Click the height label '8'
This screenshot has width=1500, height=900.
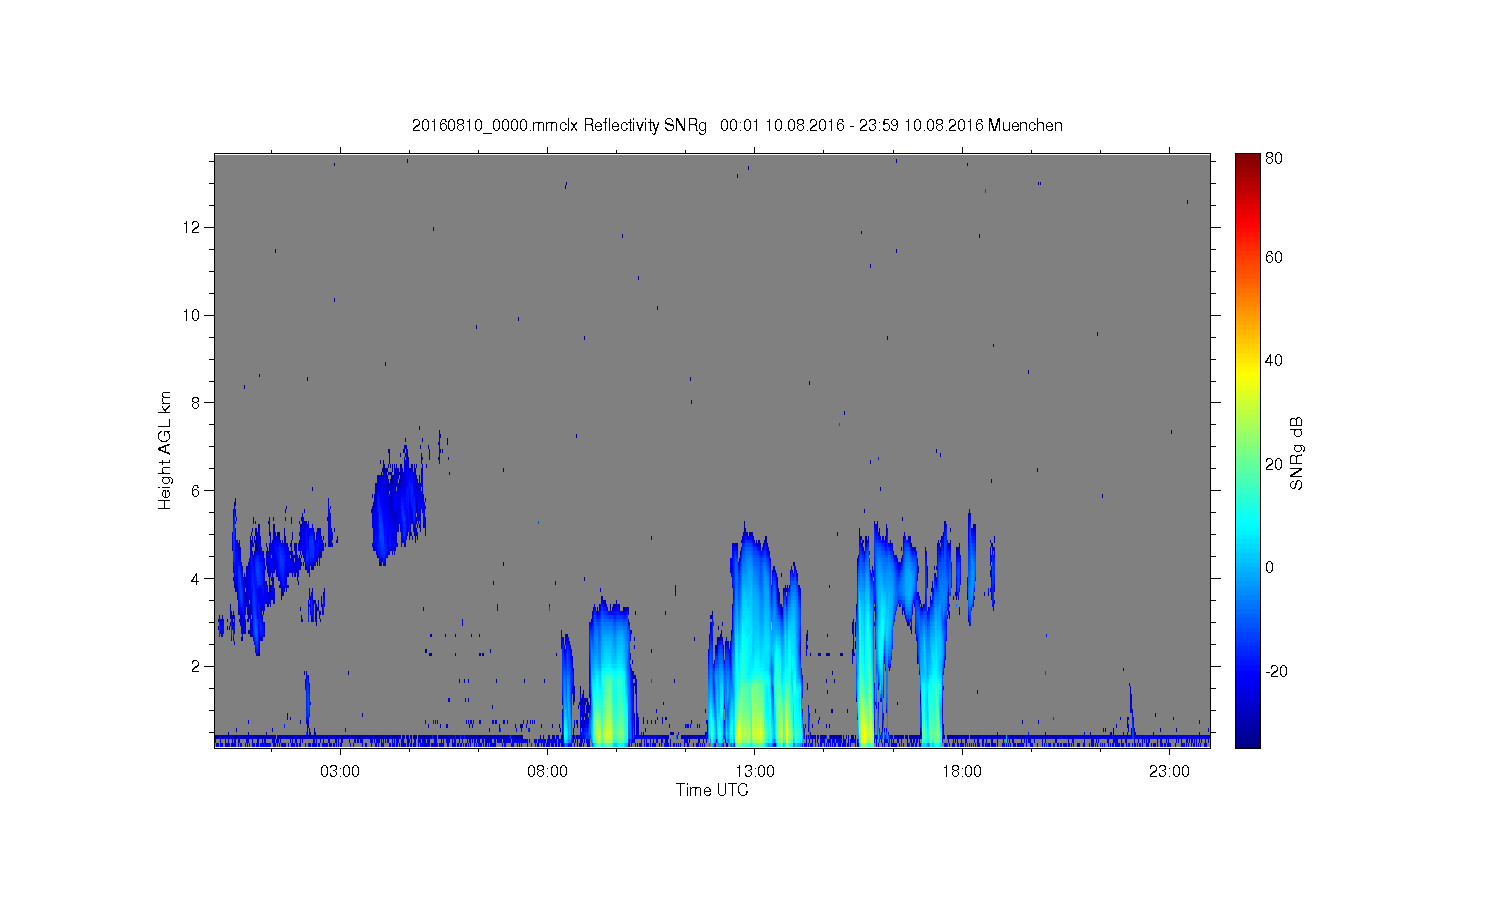click(196, 403)
